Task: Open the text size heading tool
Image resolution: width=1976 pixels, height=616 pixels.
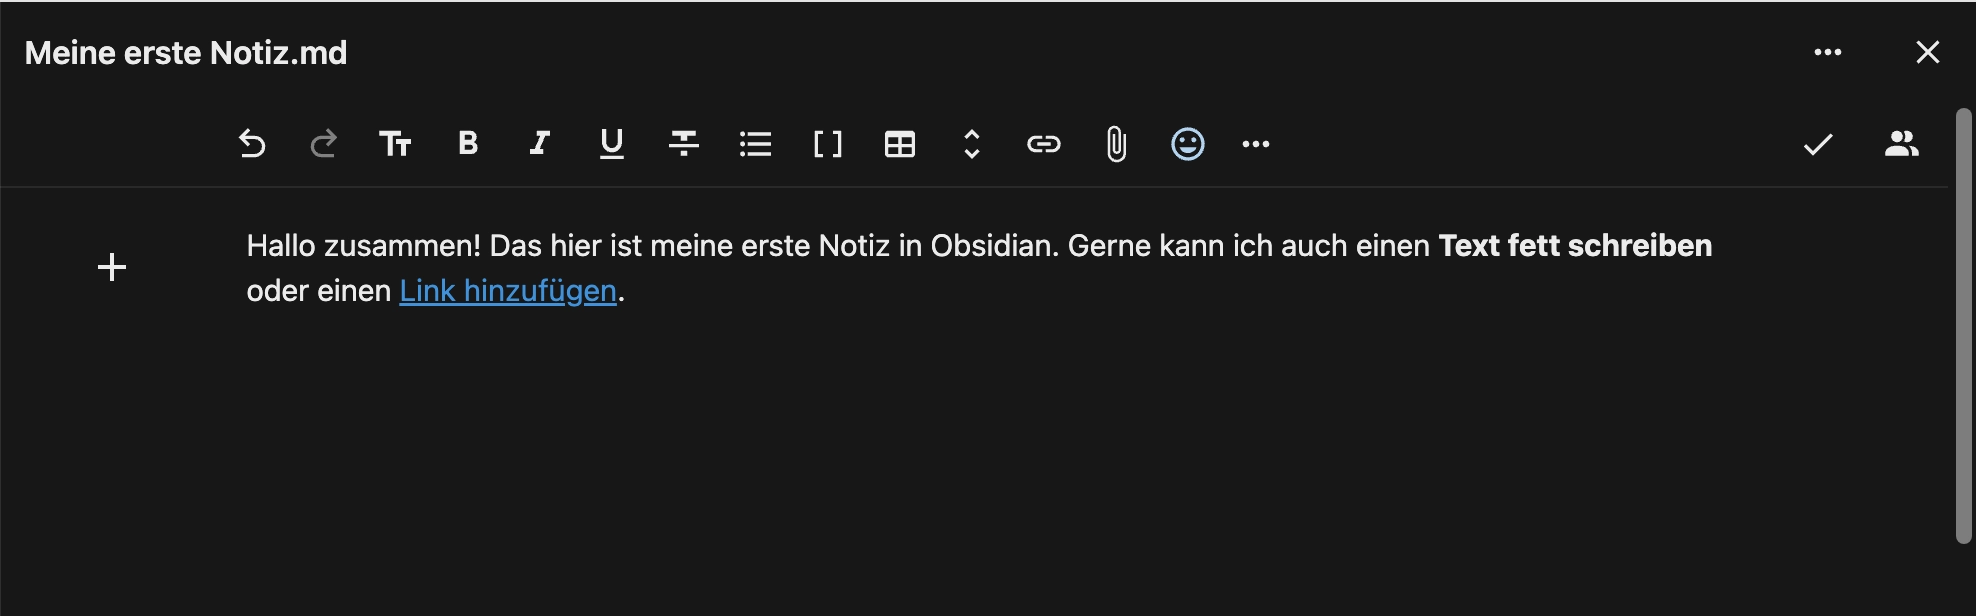Action: pos(395,144)
